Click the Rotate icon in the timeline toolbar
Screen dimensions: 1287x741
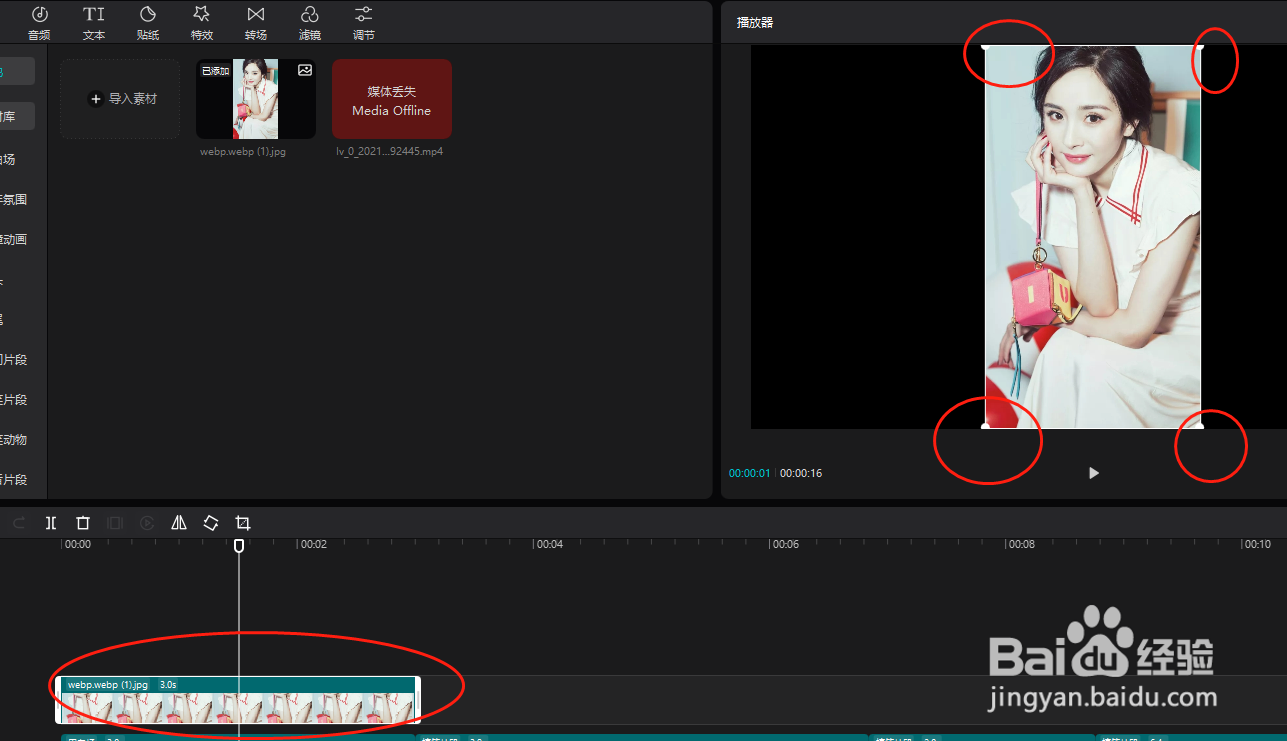click(x=211, y=523)
